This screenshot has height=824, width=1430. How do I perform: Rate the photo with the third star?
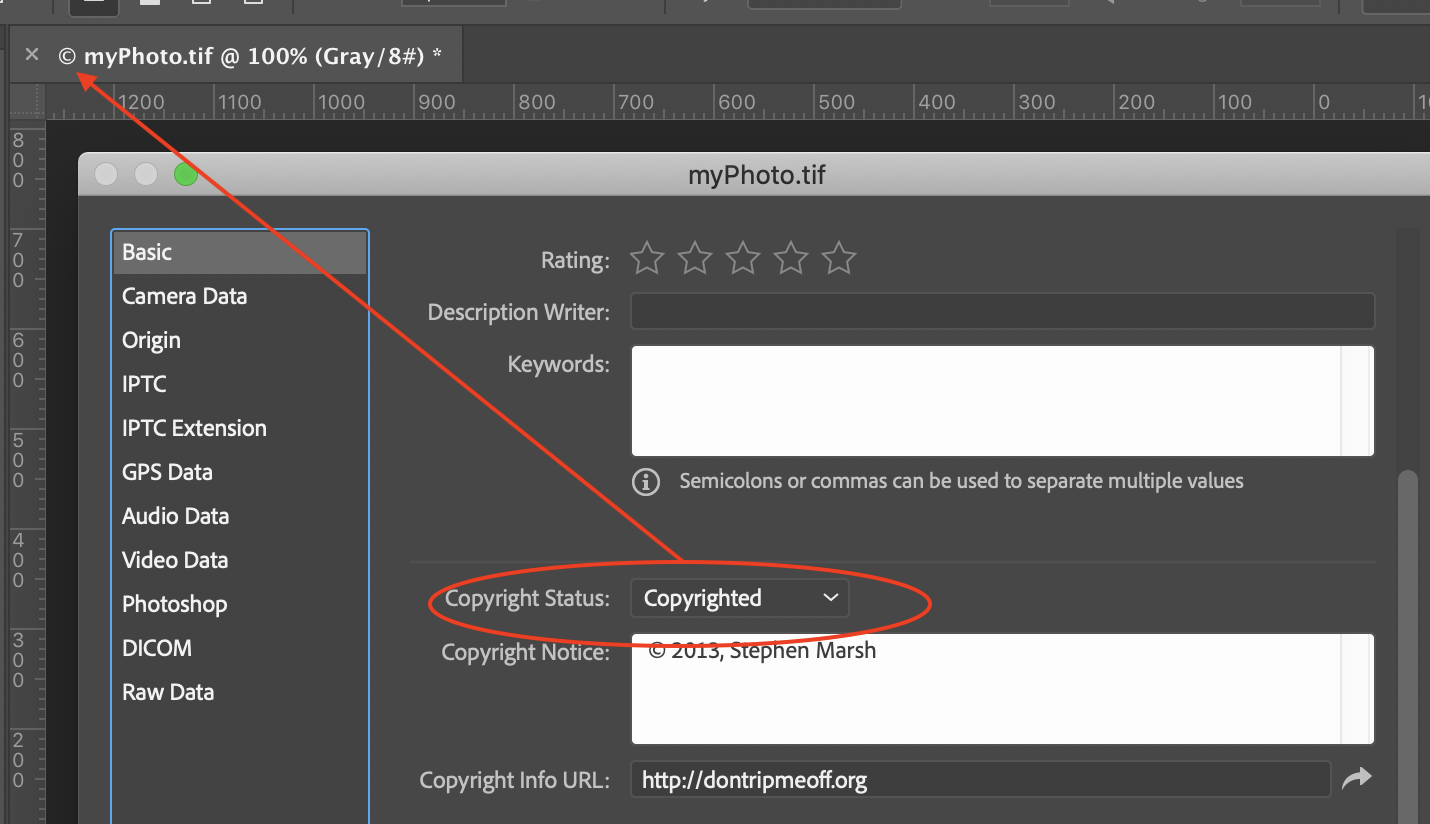742,258
